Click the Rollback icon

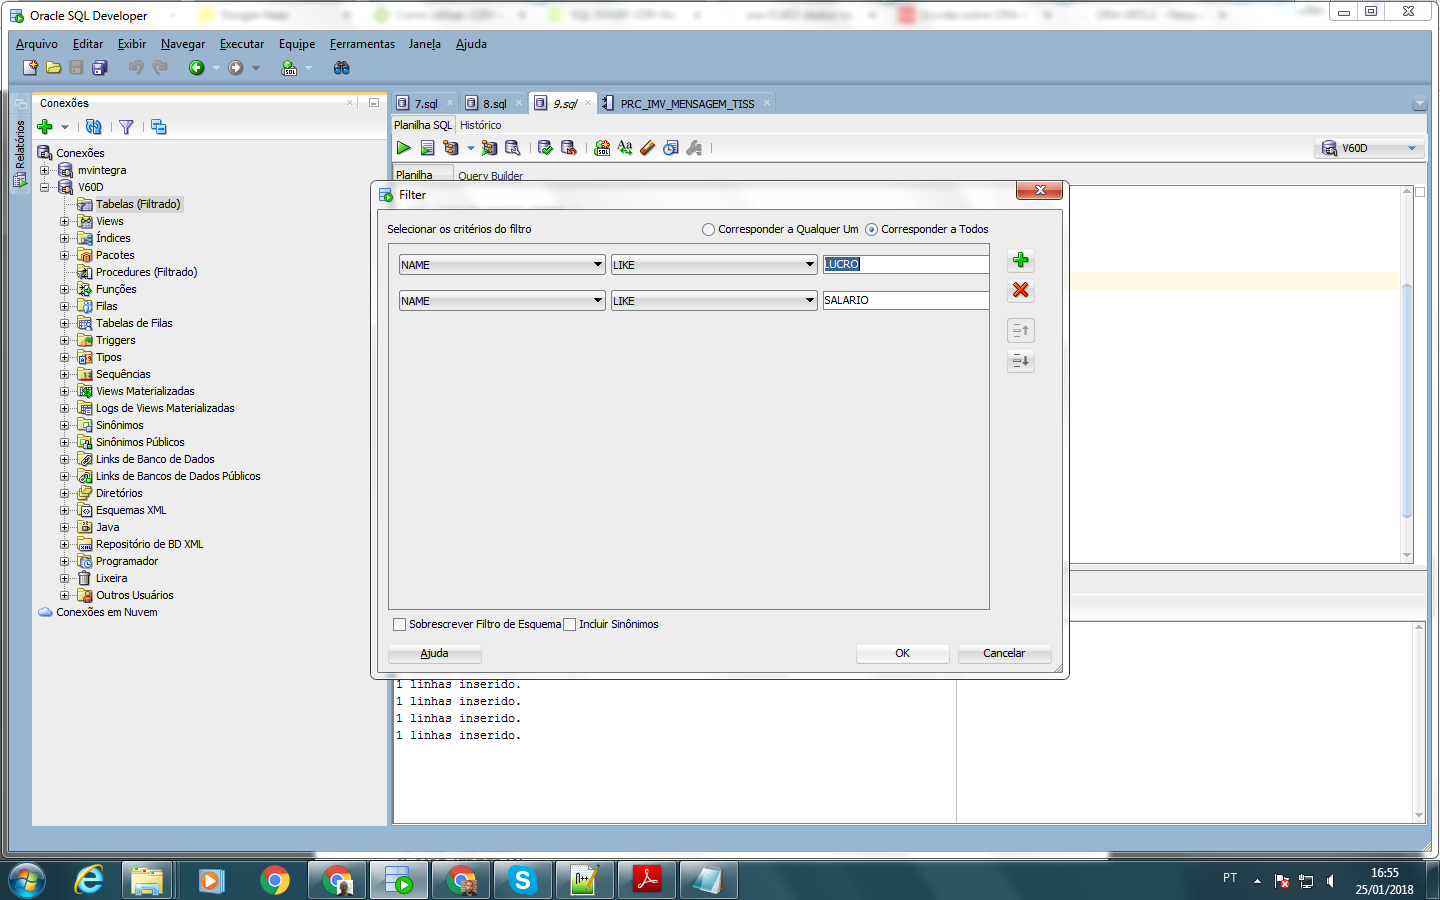[x=569, y=148]
